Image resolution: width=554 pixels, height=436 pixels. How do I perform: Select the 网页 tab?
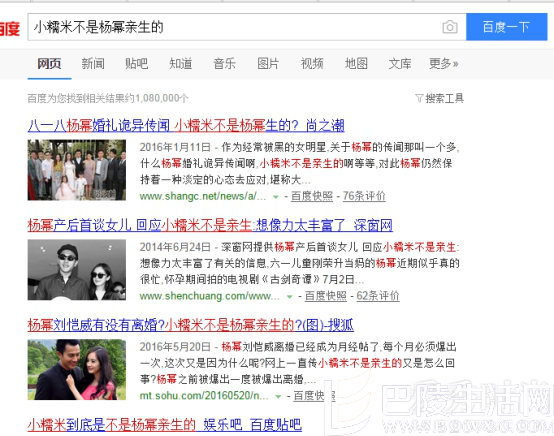(49, 64)
